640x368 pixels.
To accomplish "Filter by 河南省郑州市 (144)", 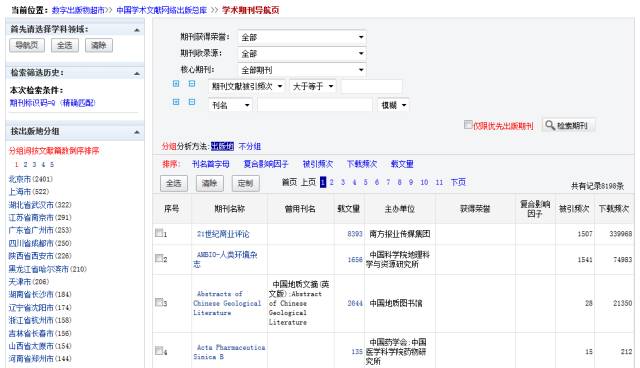I will [x=40, y=359].
